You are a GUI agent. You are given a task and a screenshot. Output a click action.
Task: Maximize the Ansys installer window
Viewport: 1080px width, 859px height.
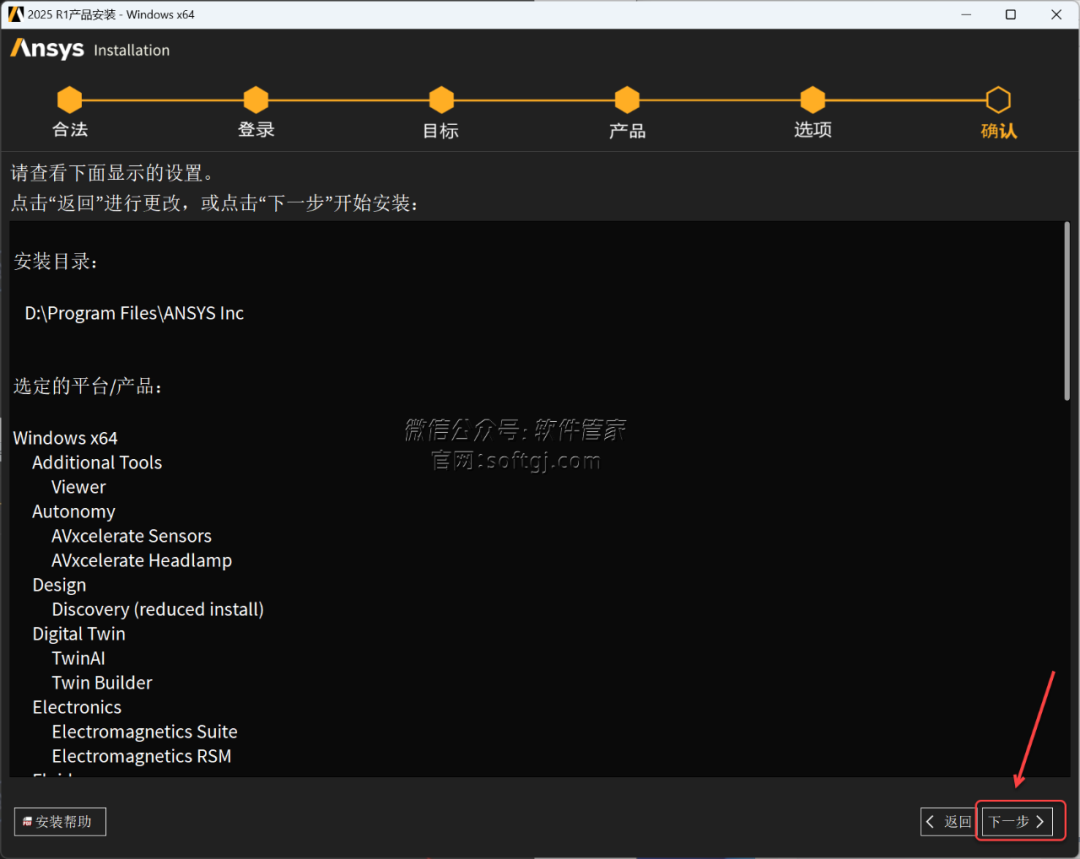(1010, 14)
